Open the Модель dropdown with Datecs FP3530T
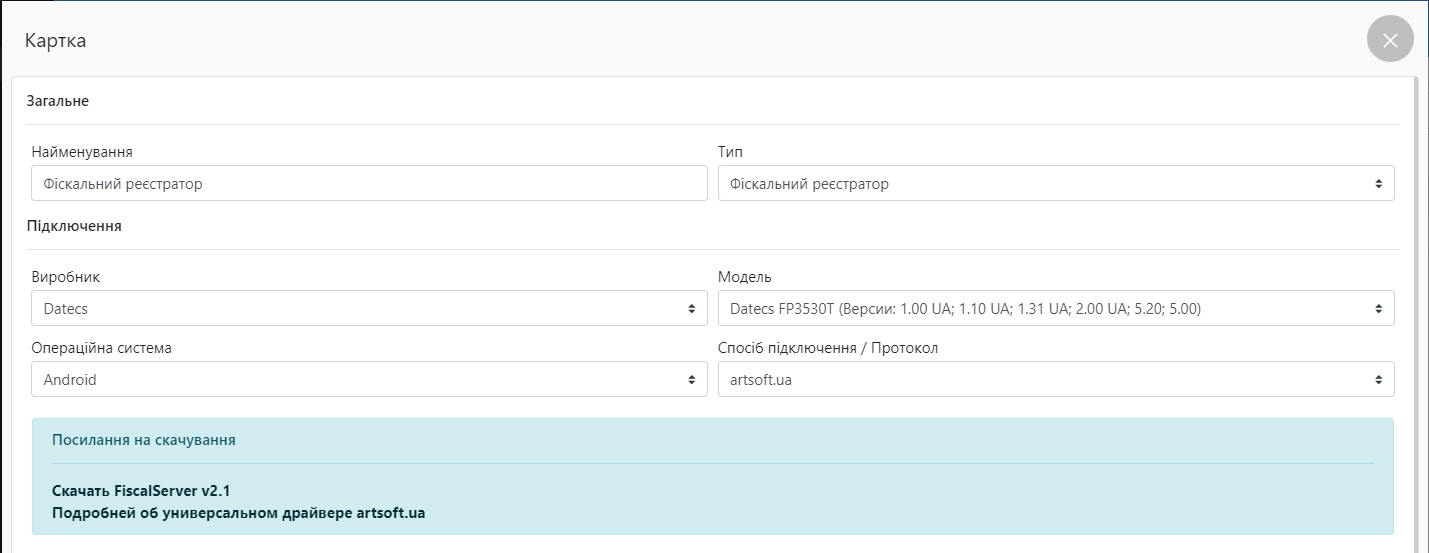The height and width of the screenshot is (553, 1429). click(1055, 309)
